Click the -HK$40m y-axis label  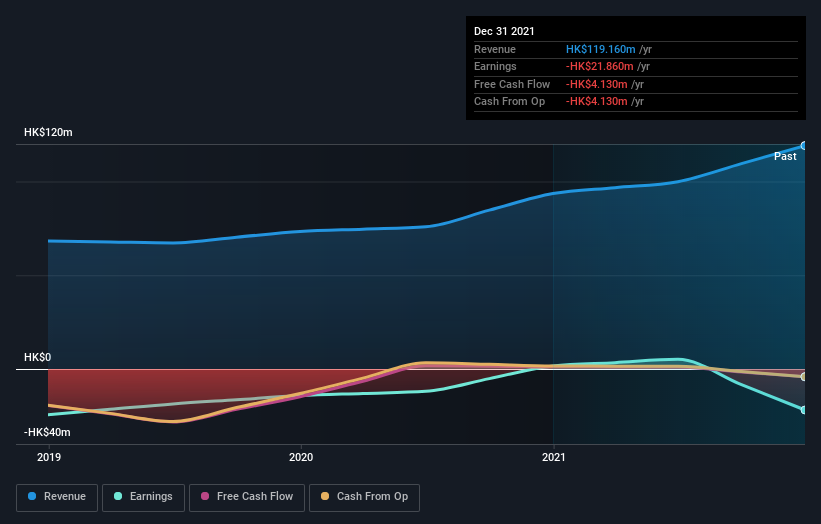[49, 432]
